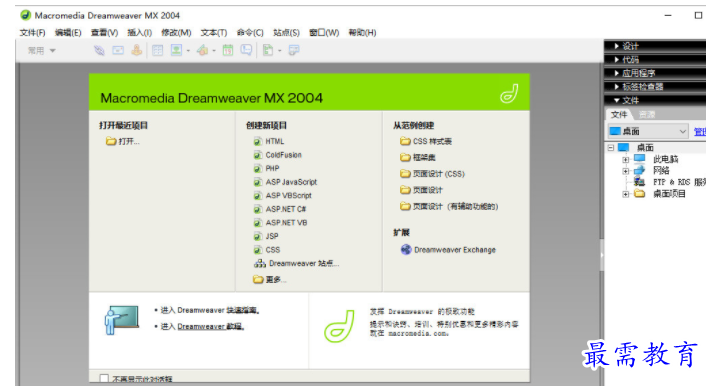The height and width of the screenshot is (386, 706).
Task: Open the 插入(I) menu
Action: click(x=140, y=33)
